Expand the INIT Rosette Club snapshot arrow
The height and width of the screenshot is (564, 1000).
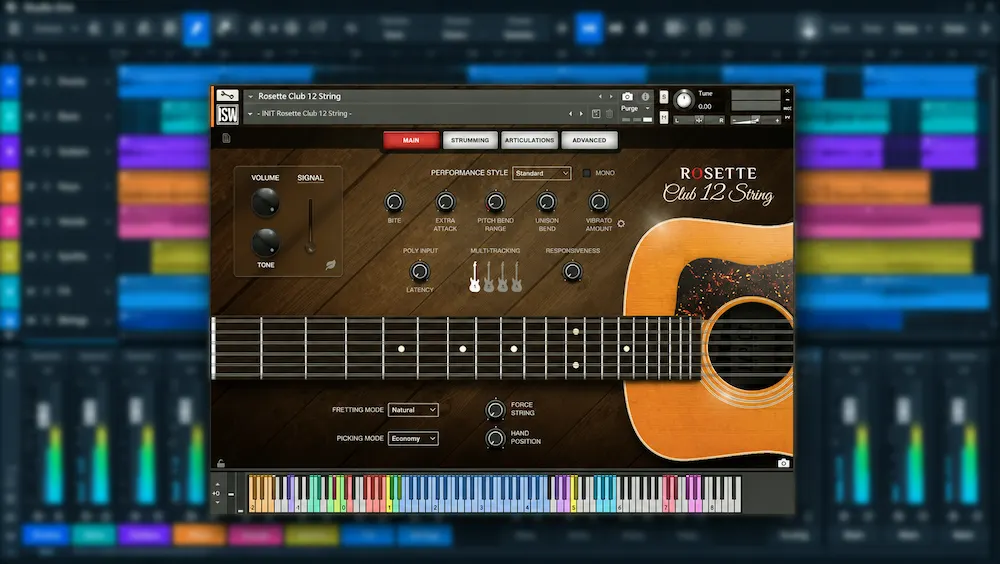(x=251, y=114)
